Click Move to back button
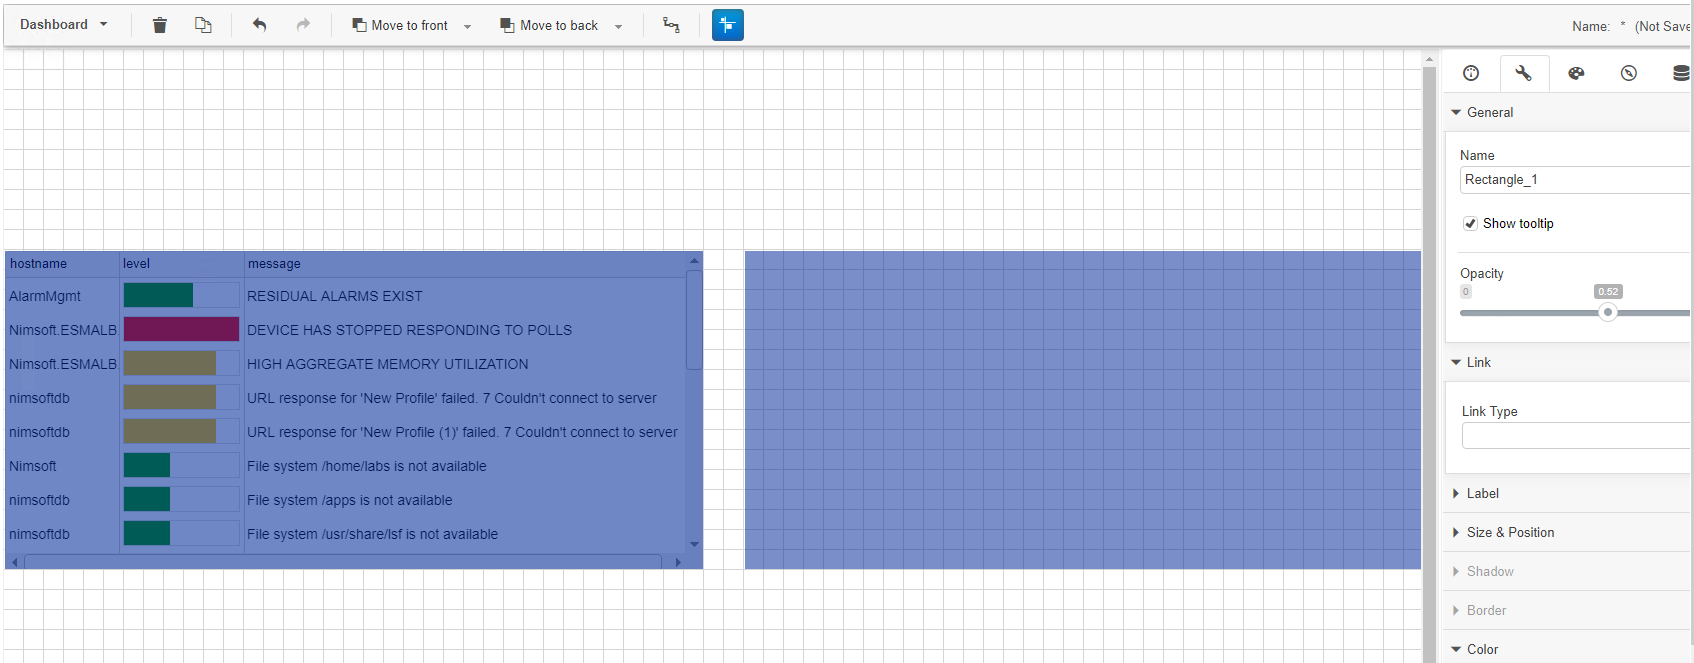Viewport: 1694px width, 663px height. coord(549,25)
